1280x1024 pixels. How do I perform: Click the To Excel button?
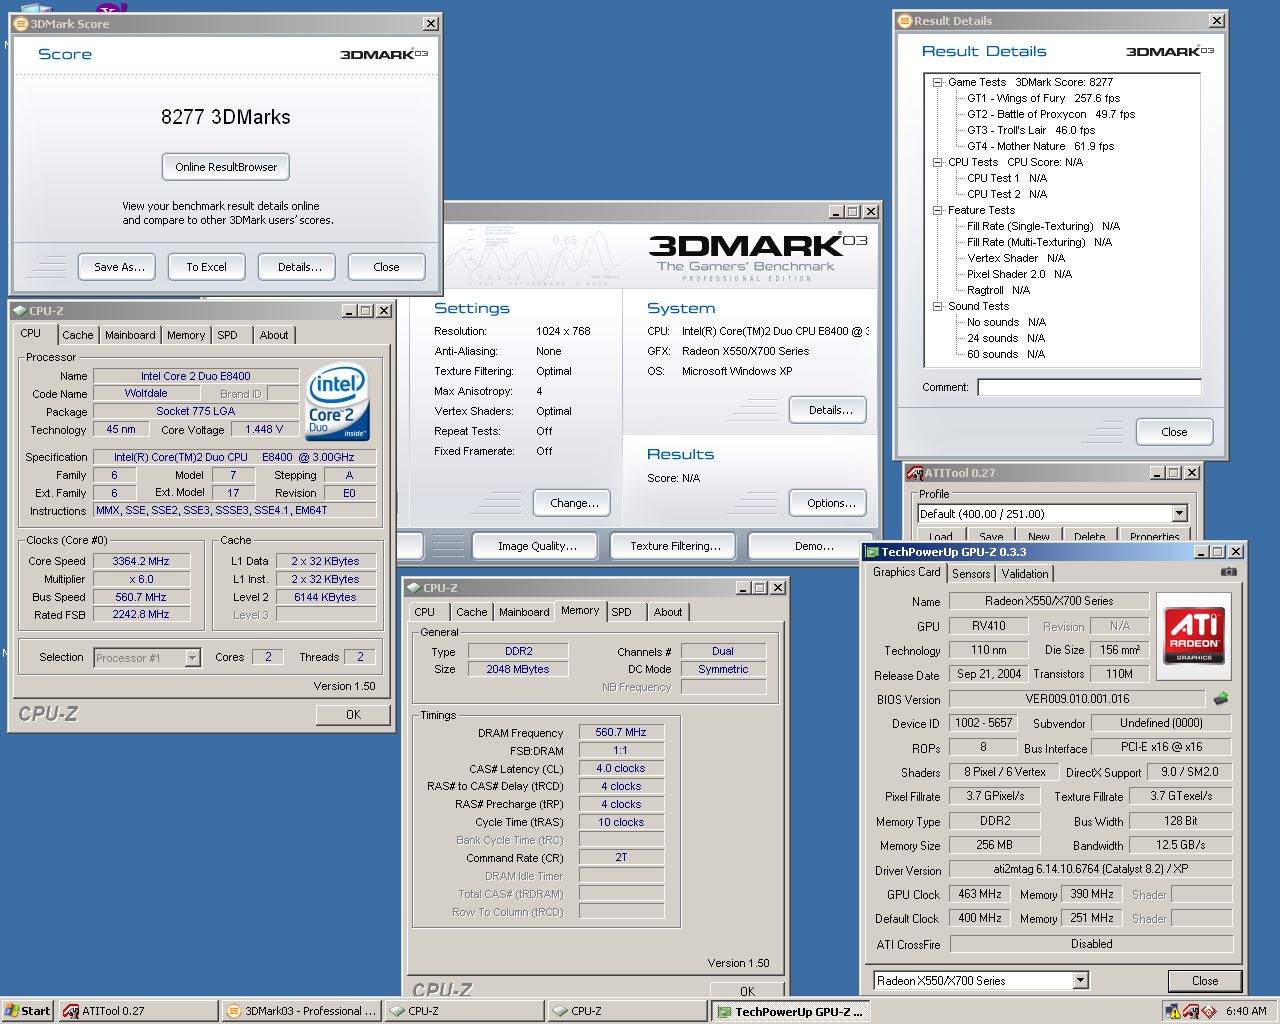click(x=206, y=267)
